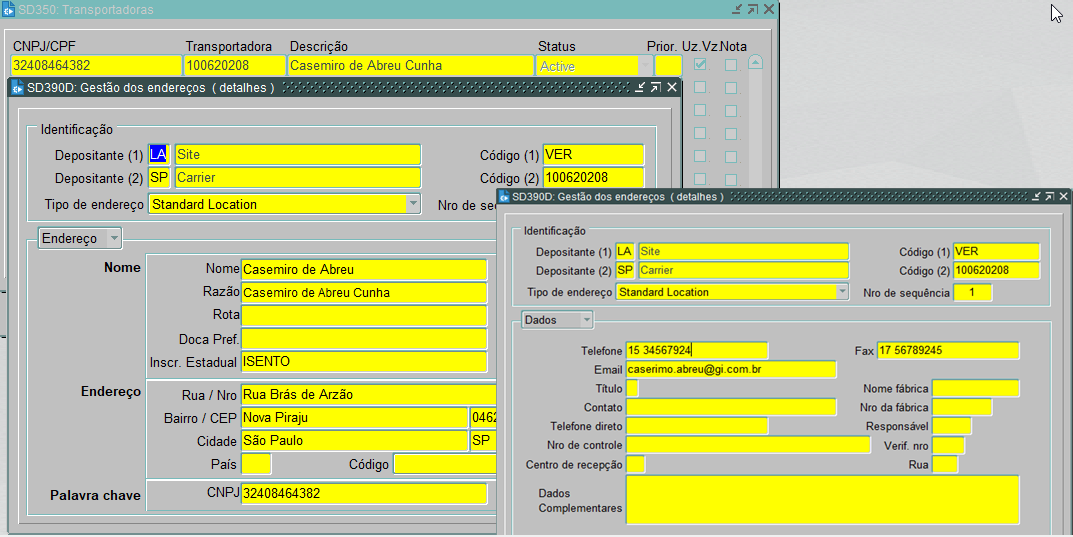
Task: Click SP Depositante (2) code in left window
Action: coord(158,178)
